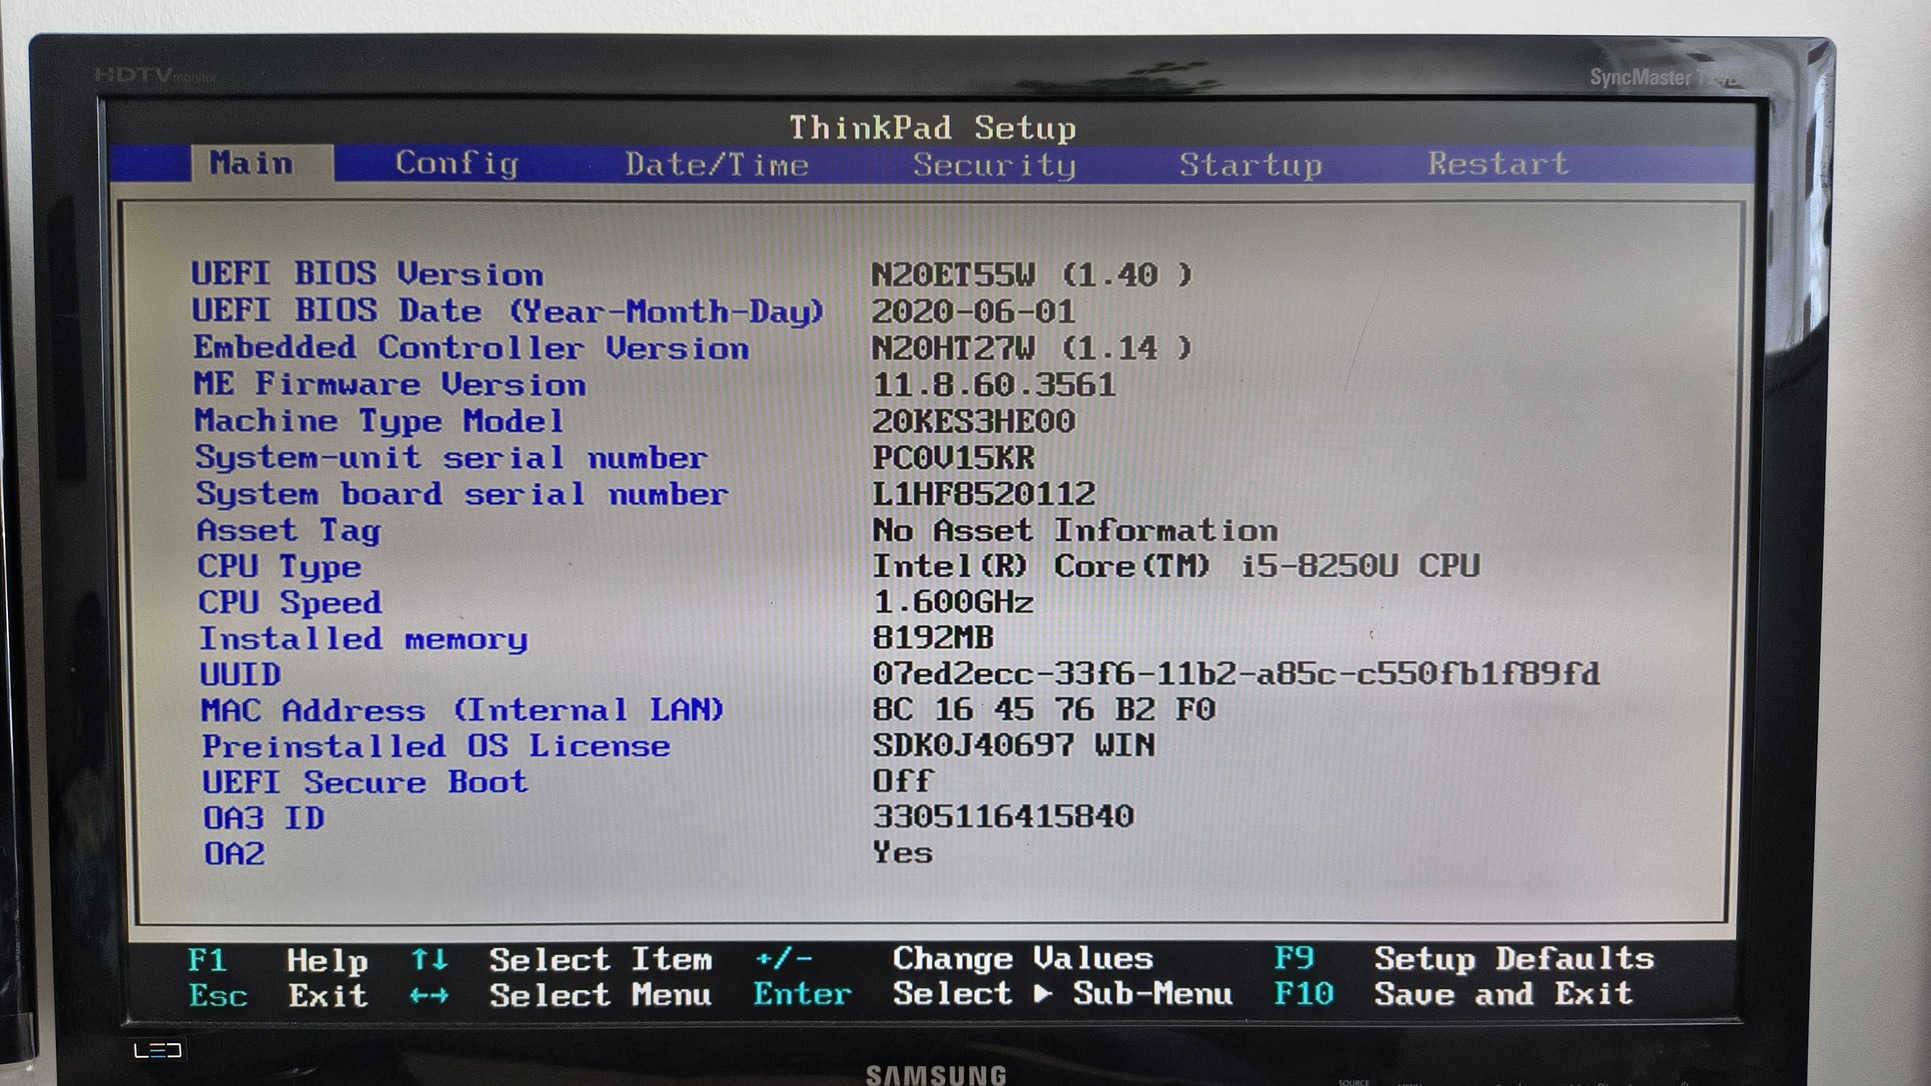This screenshot has width=1931, height=1086.
Task: Click the Enter key label
Action: tap(801, 994)
